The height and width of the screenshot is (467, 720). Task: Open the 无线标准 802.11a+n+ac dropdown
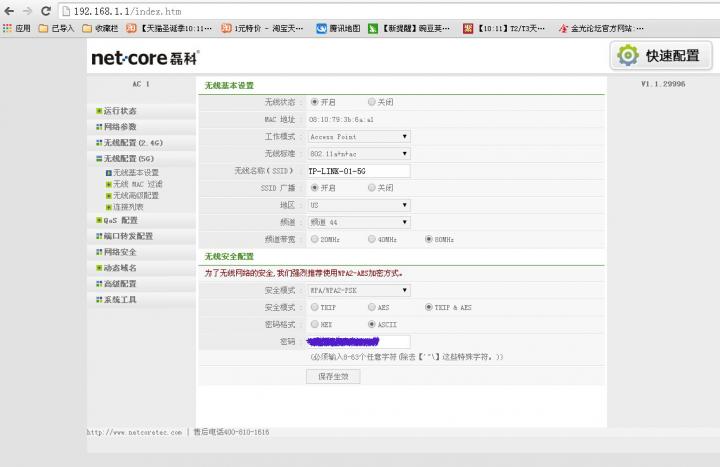[x=359, y=153]
